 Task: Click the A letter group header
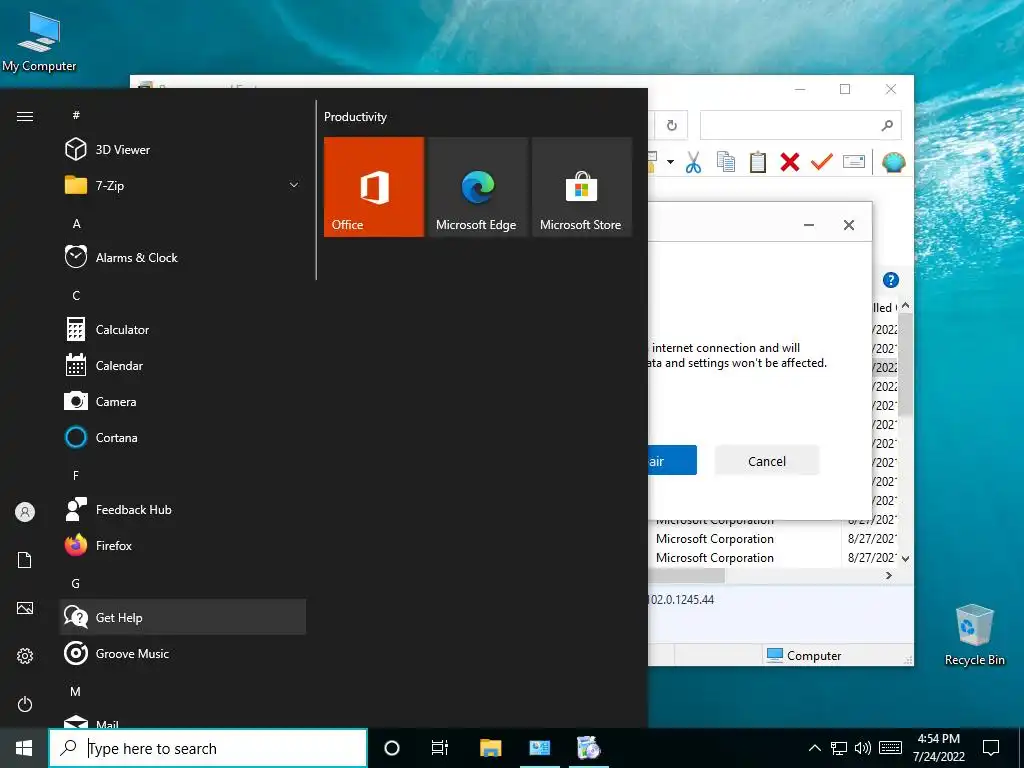click(x=76, y=223)
